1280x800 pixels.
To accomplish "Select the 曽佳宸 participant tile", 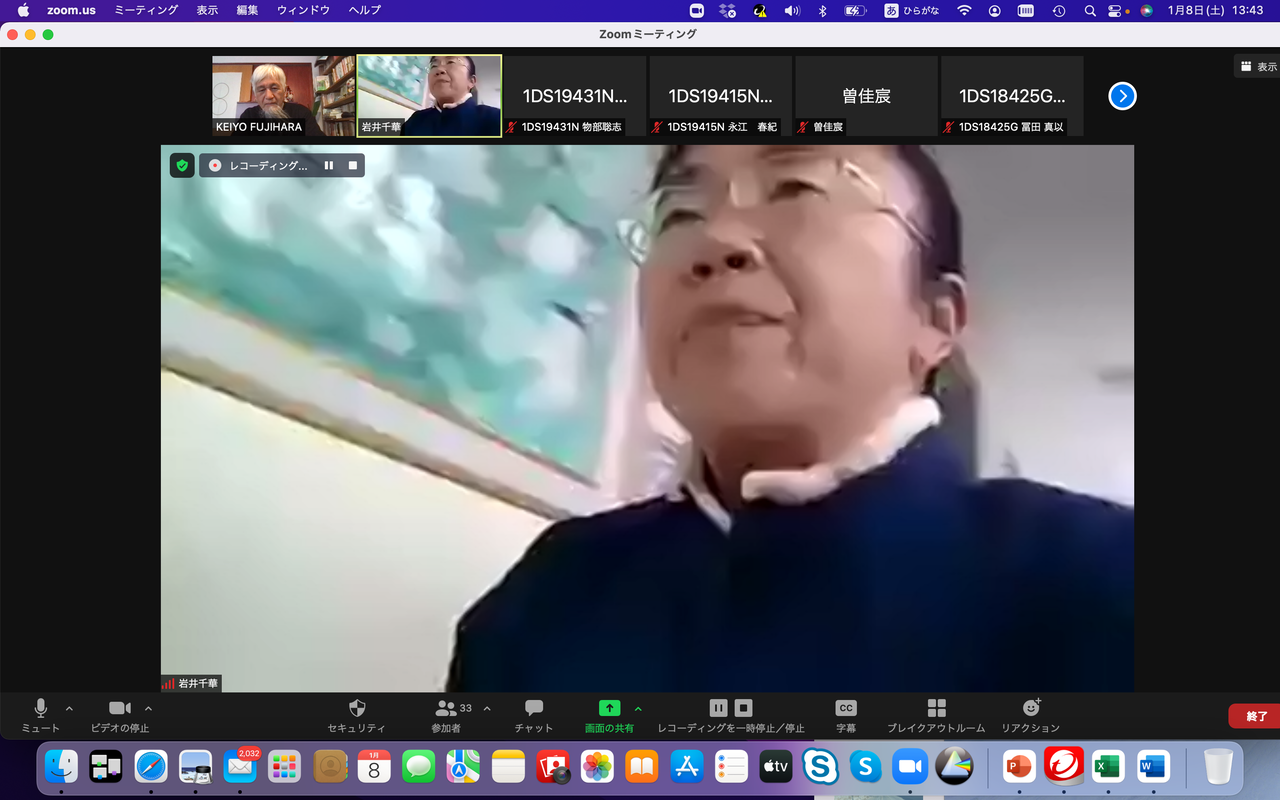I will point(866,96).
